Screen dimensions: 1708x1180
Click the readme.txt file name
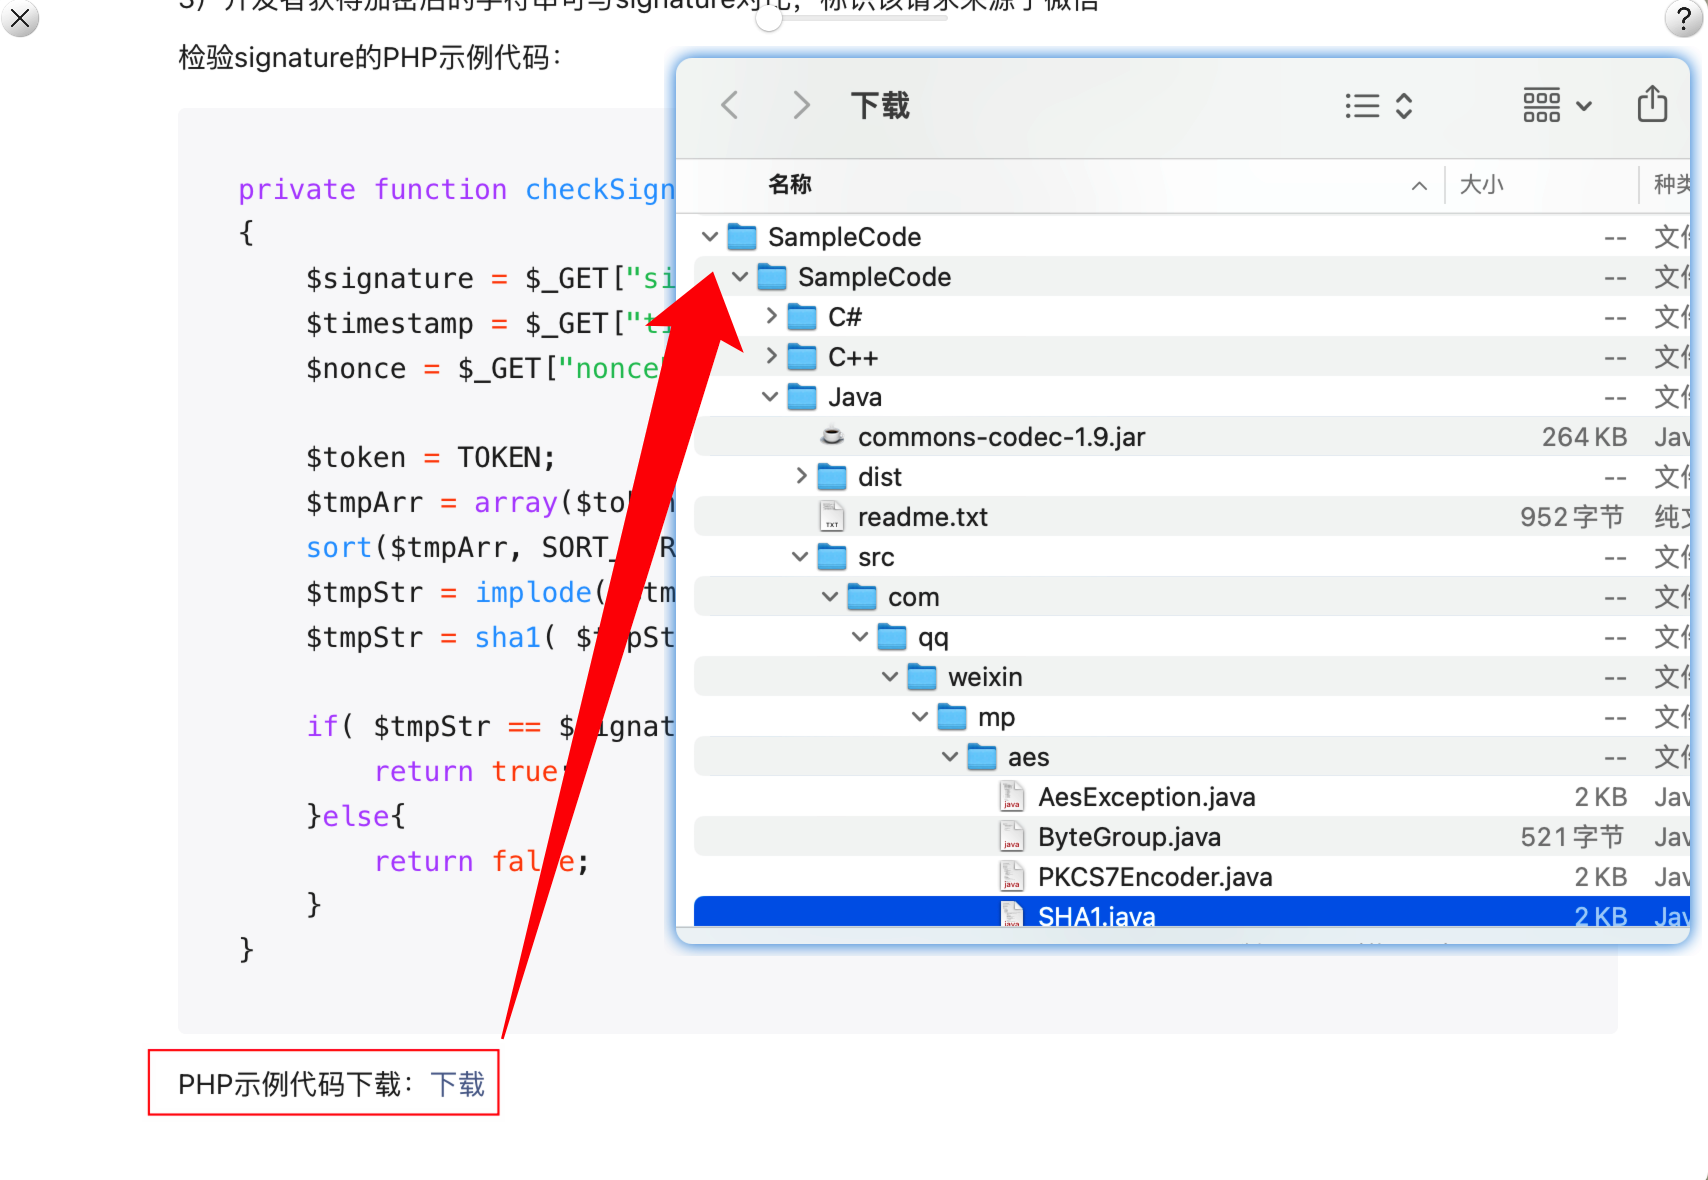[x=922, y=517]
